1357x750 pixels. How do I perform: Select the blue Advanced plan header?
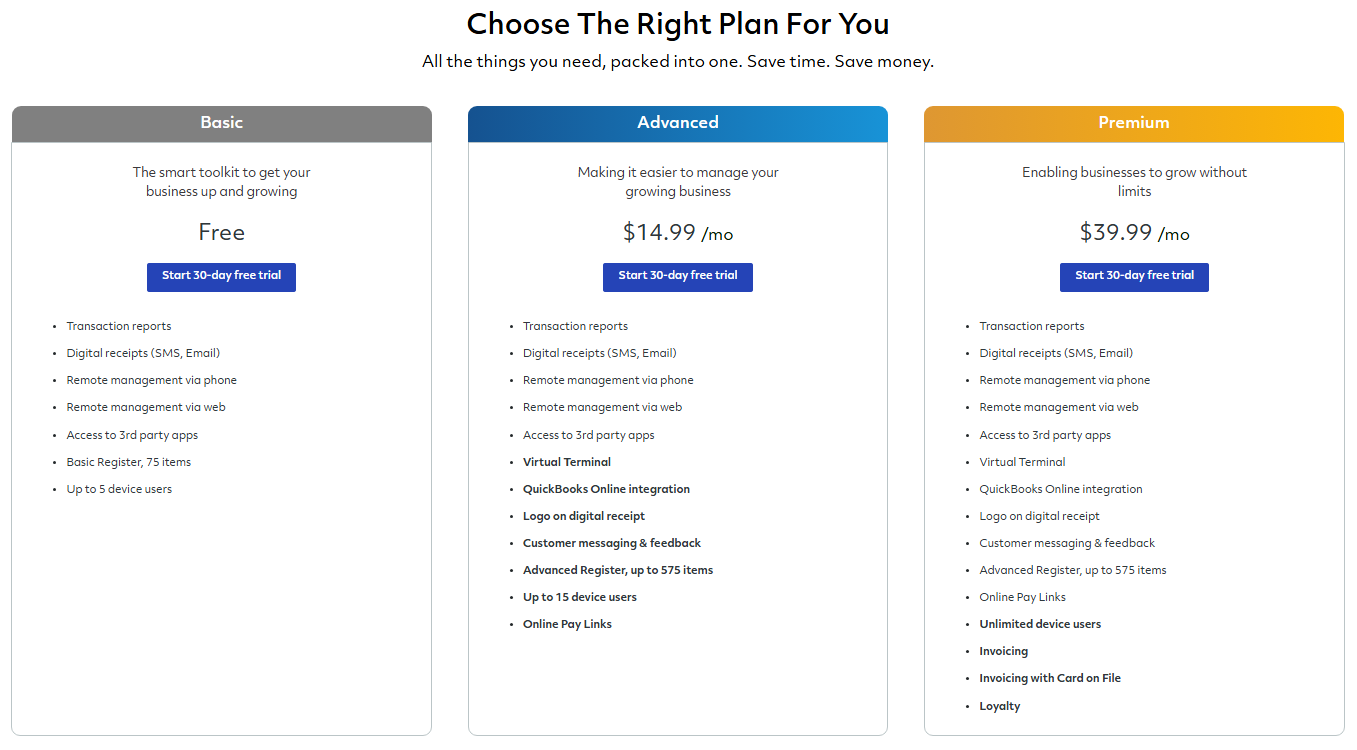678,123
